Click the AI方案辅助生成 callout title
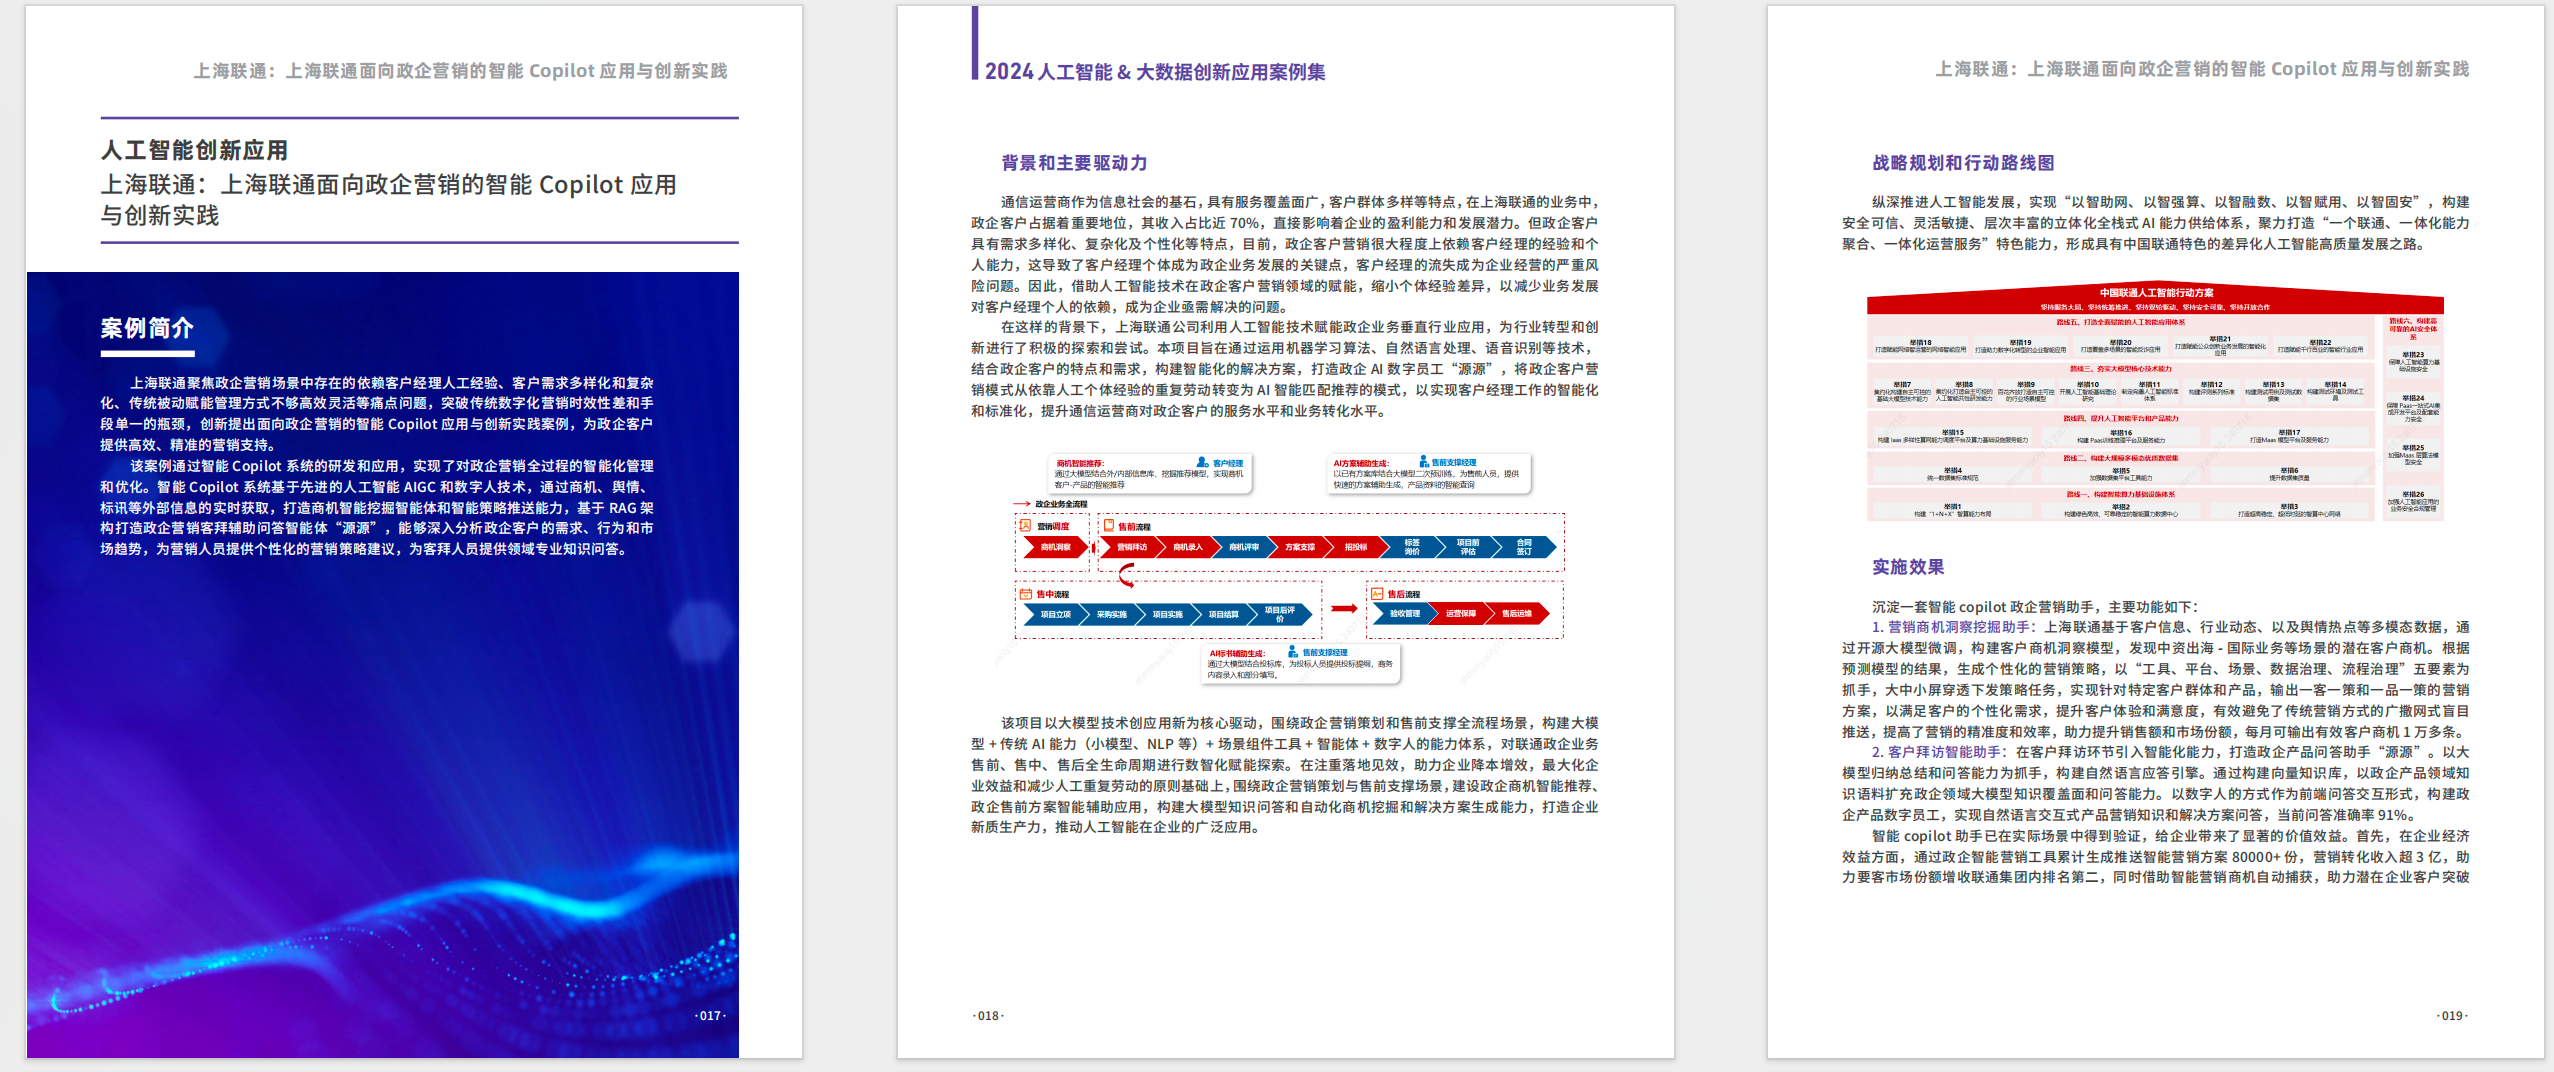 tap(1361, 463)
